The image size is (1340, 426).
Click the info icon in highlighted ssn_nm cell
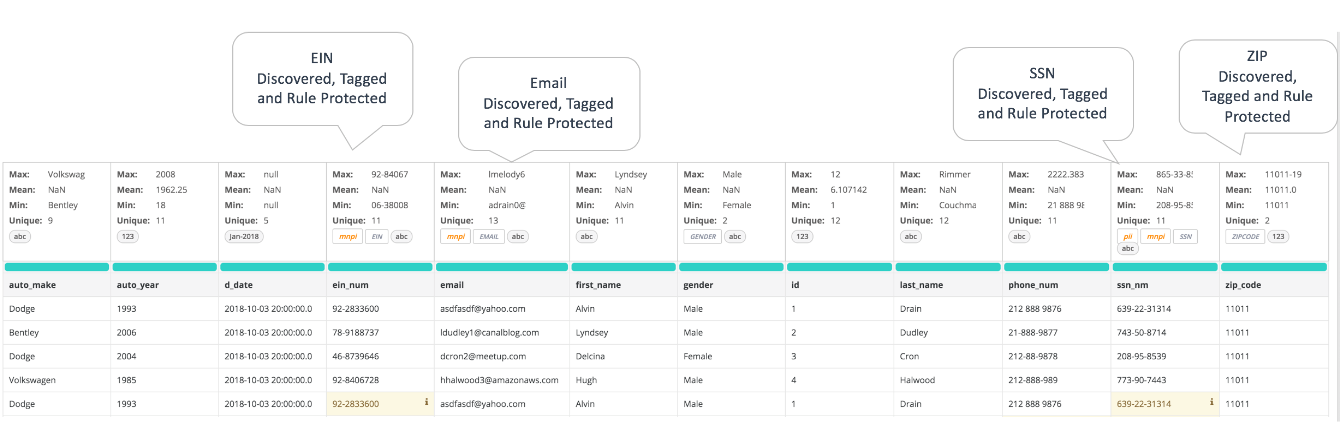1211,403
